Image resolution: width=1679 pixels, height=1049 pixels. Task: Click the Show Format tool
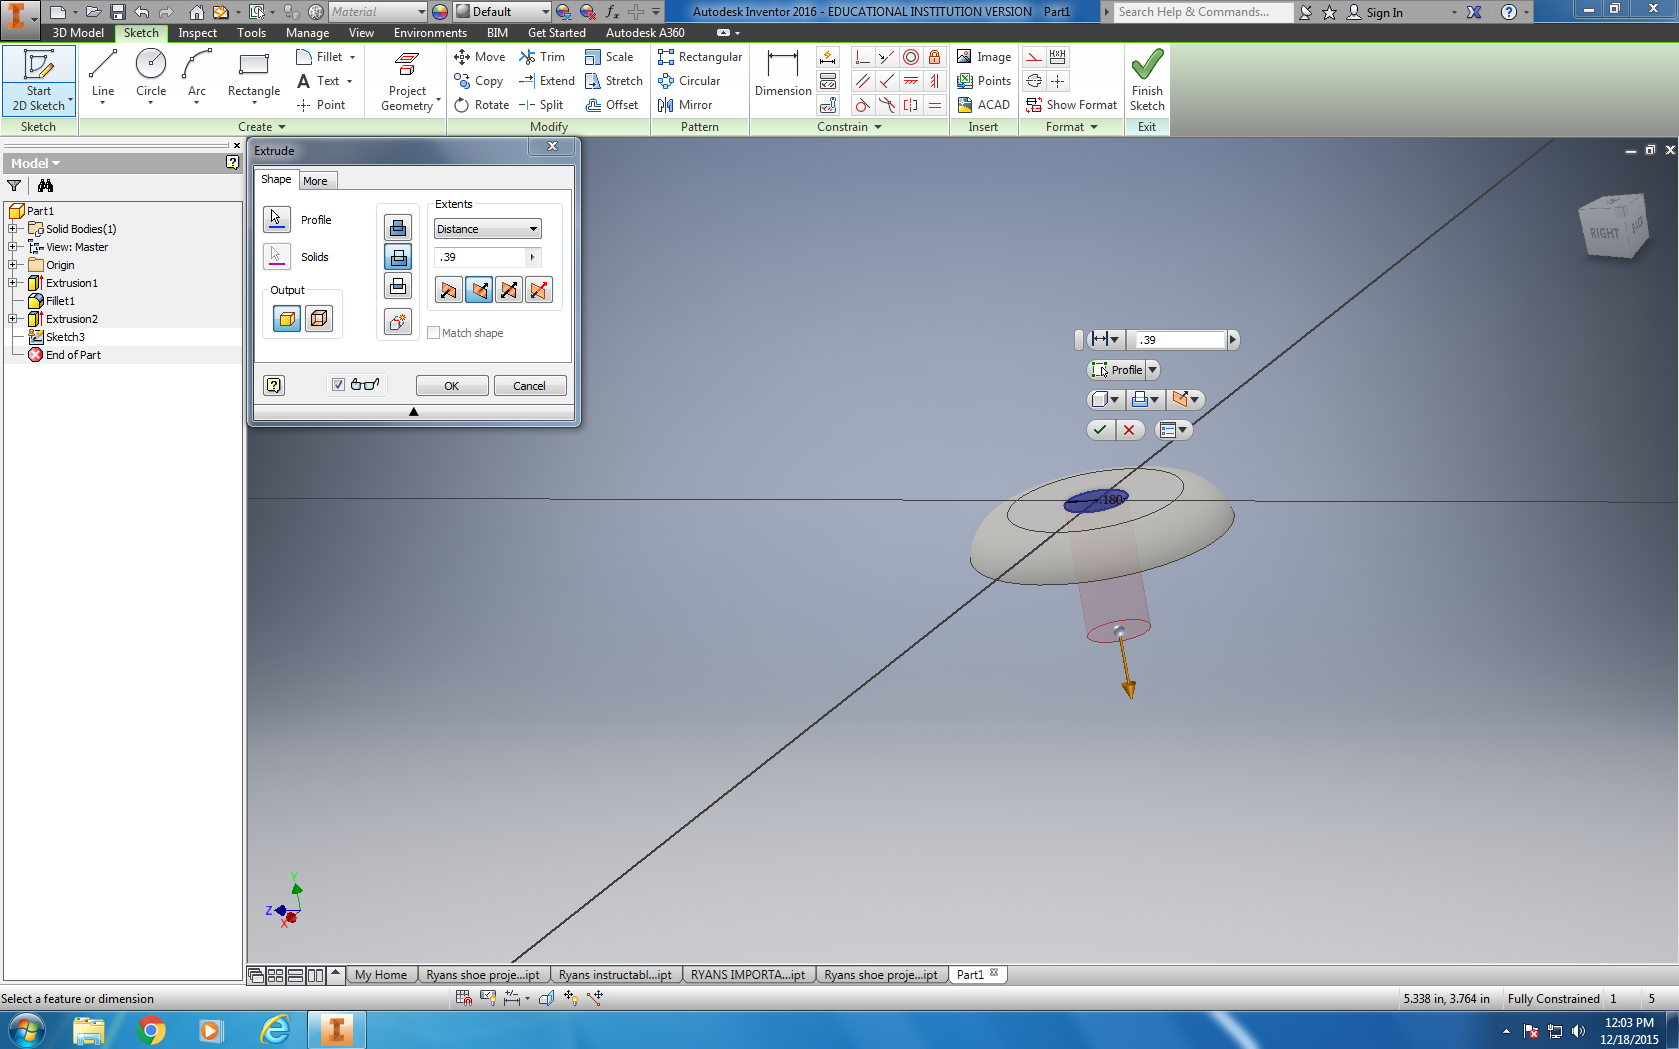point(1071,105)
